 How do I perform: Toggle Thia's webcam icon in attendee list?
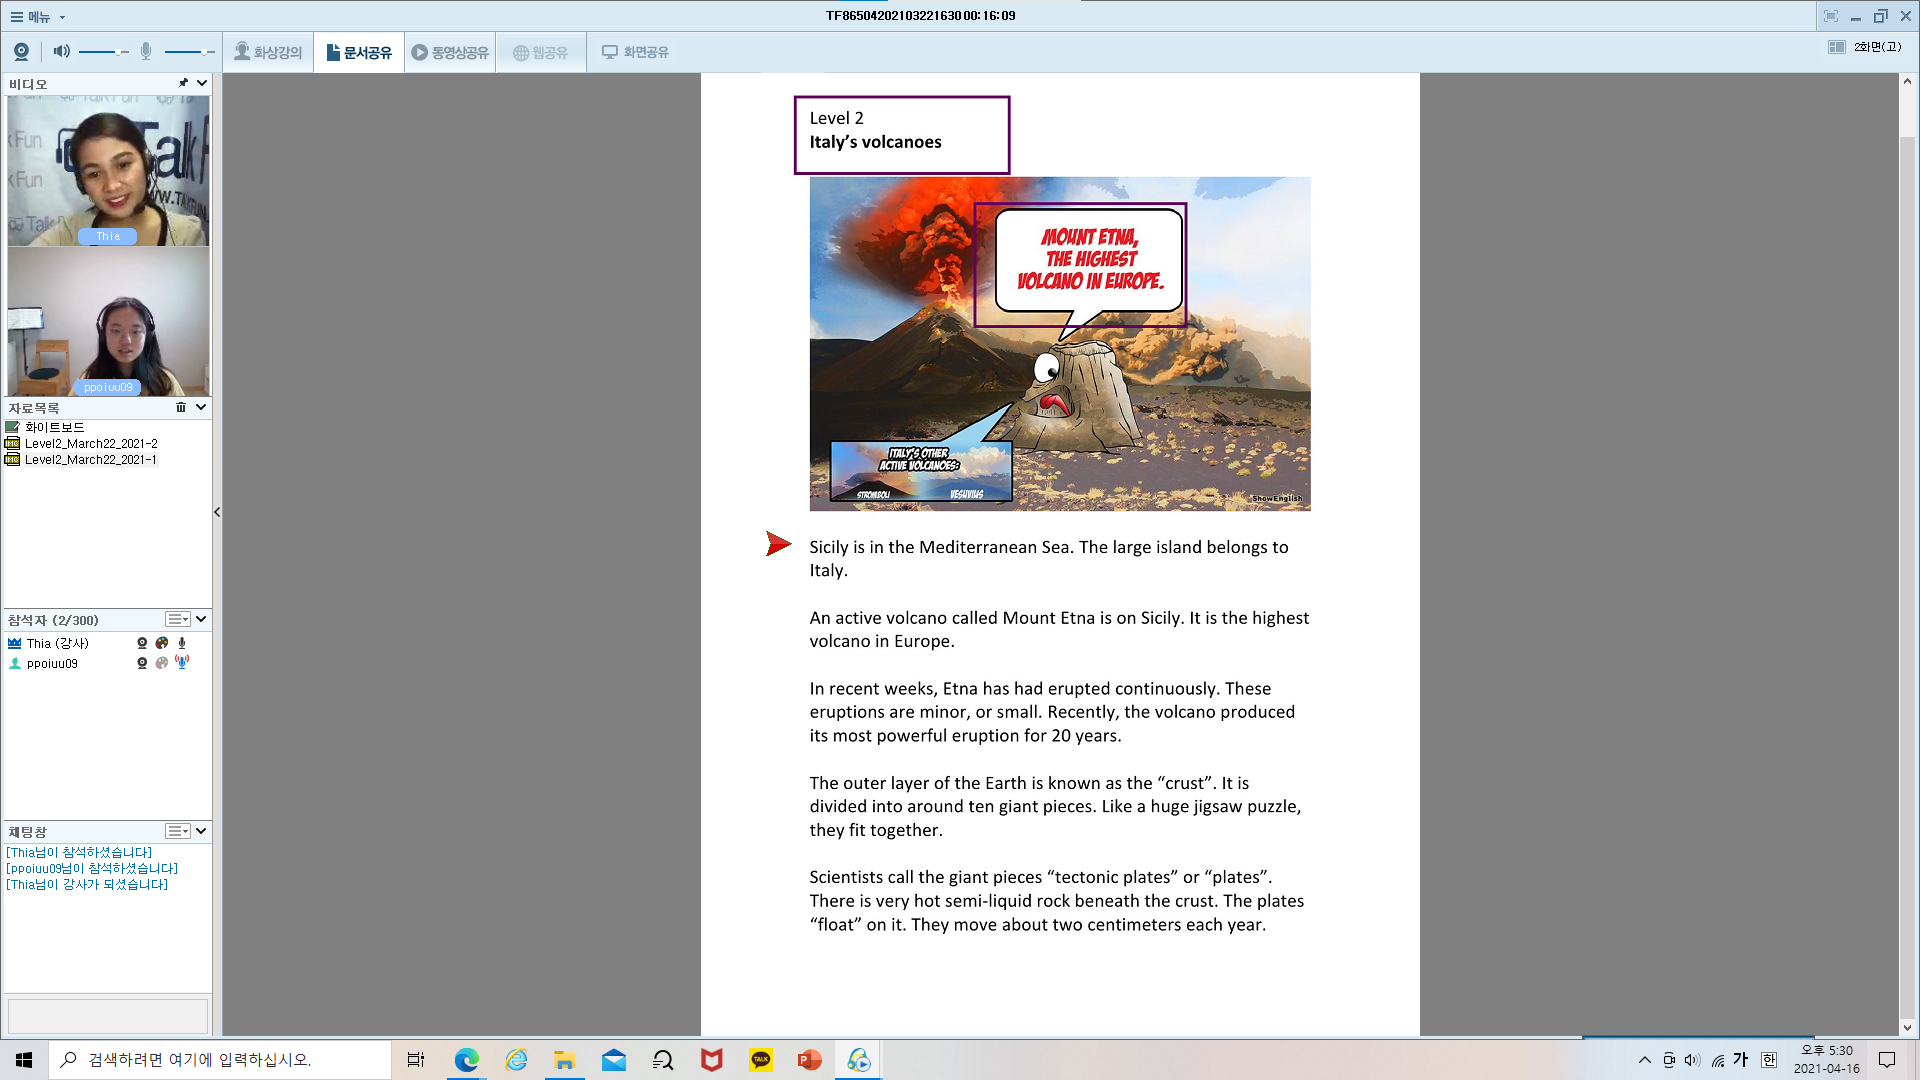pos(142,643)
